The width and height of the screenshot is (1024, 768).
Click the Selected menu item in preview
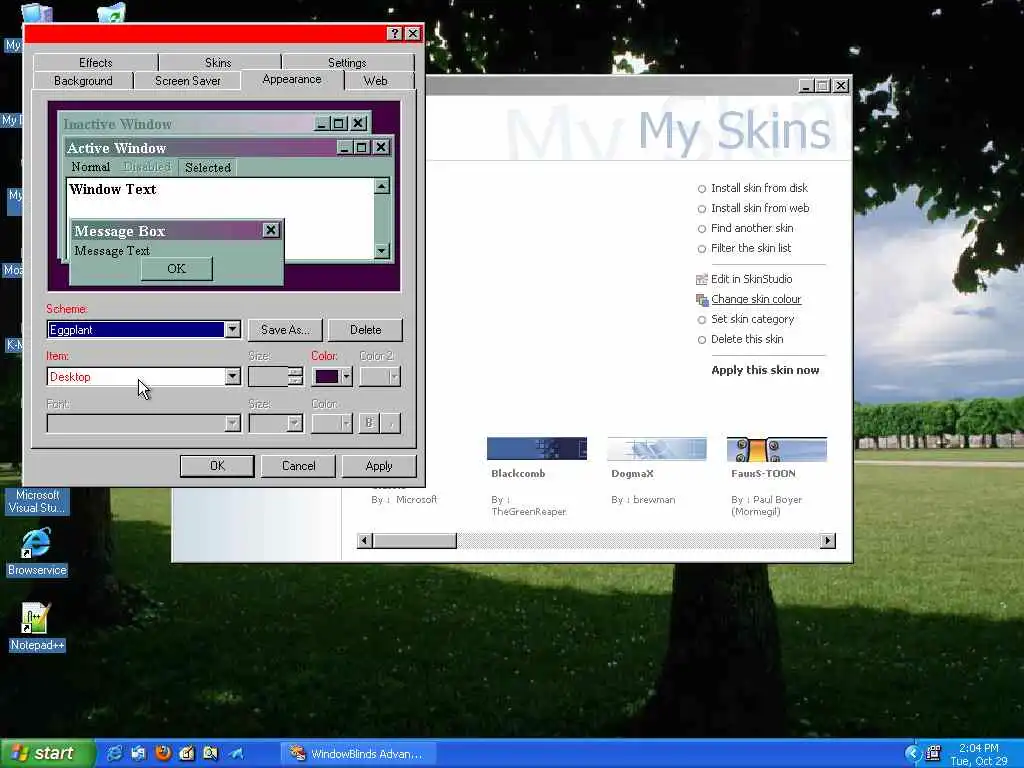pyautogui.click(x=208, y=167)
